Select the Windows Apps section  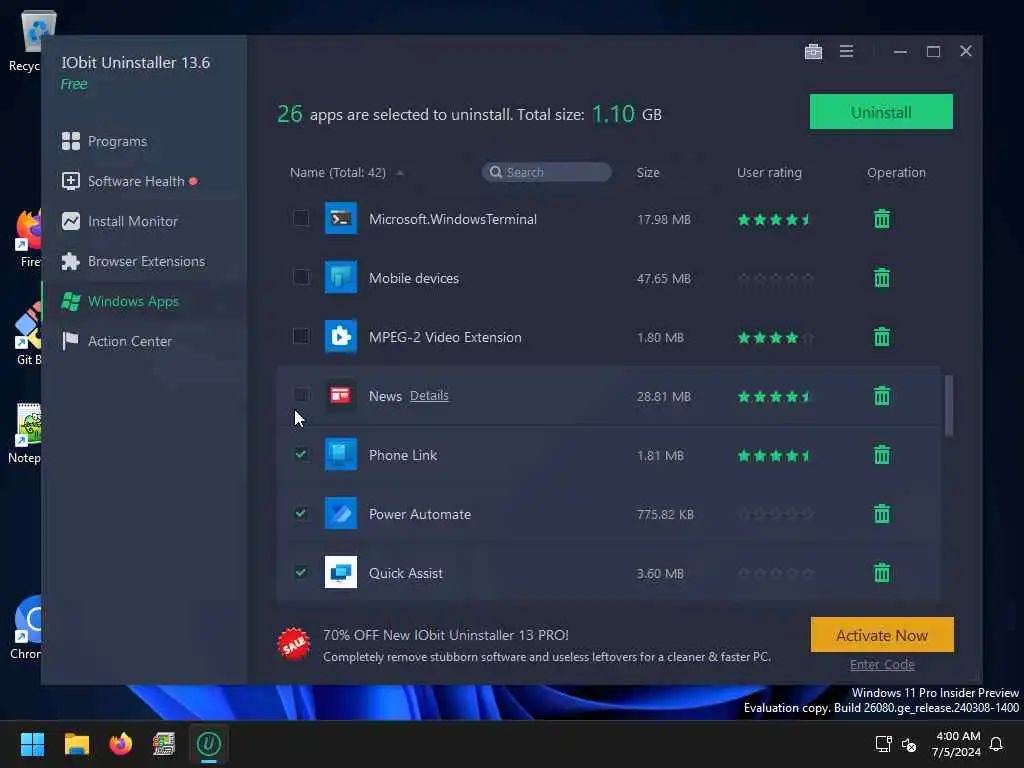(x=120, y=301)
